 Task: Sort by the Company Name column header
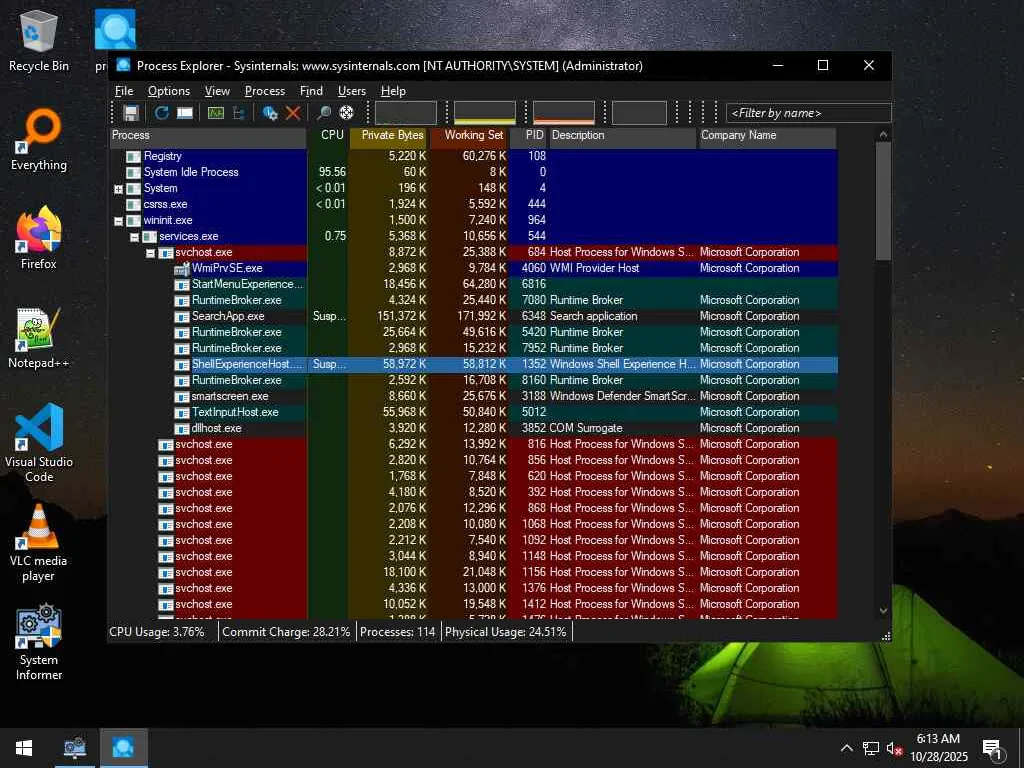(x=767, y=136)
